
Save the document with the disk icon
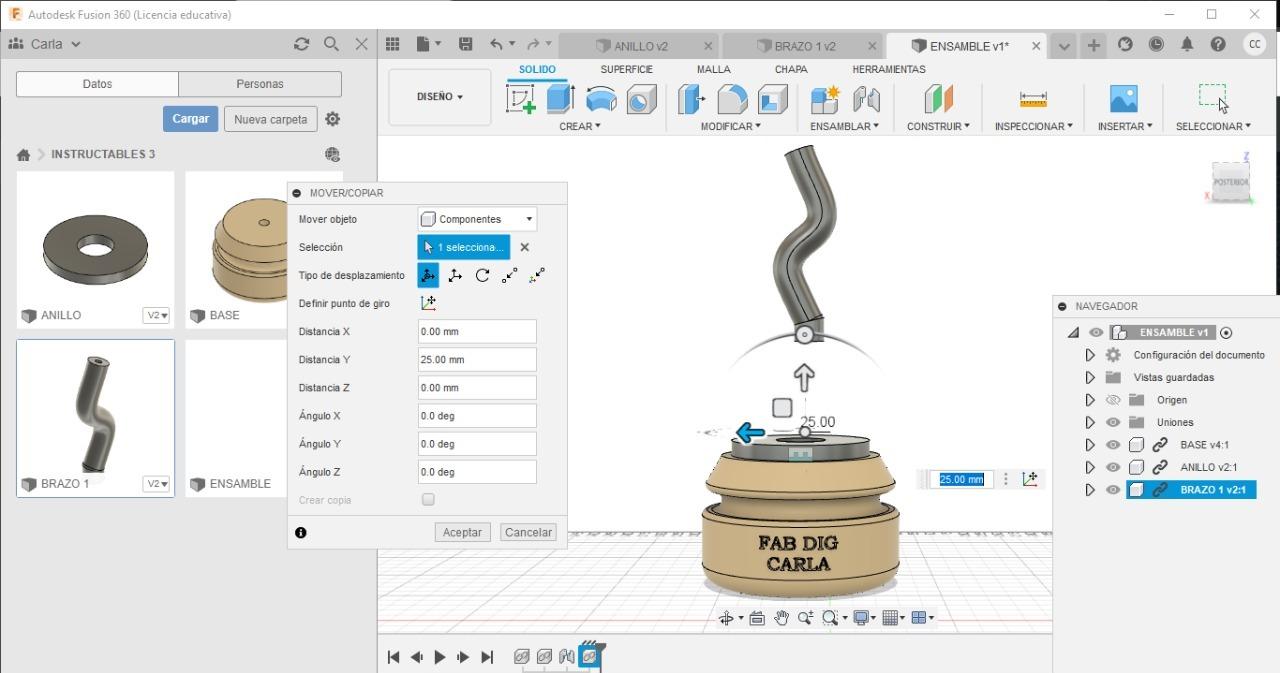pos(465,44)
